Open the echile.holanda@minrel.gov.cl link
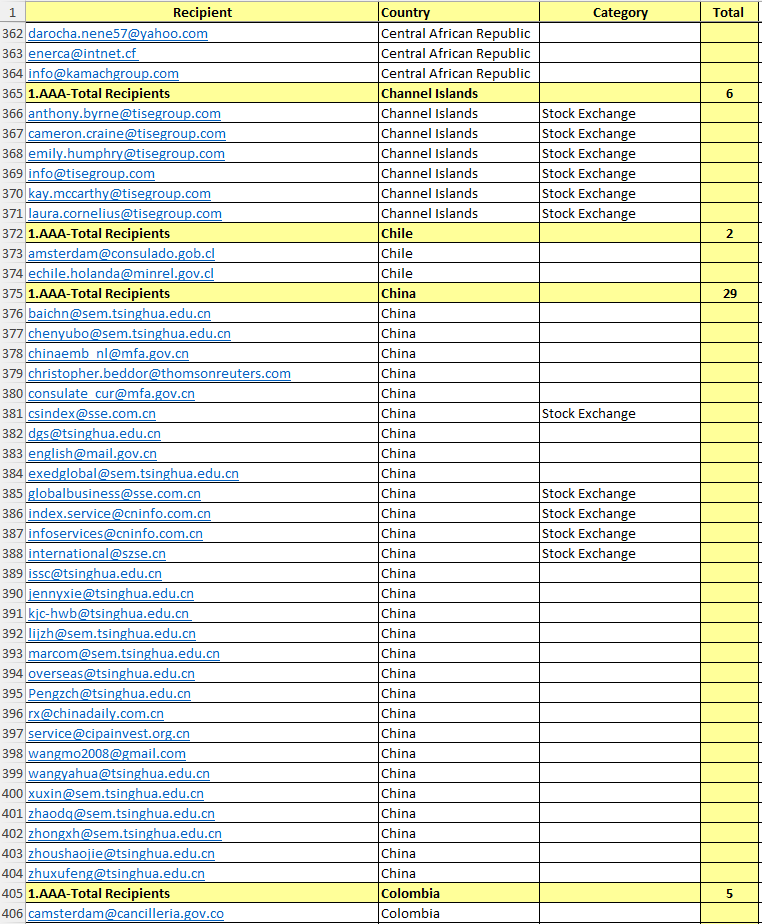The width and height of the screenshot is (762, 924). (121, 274)
